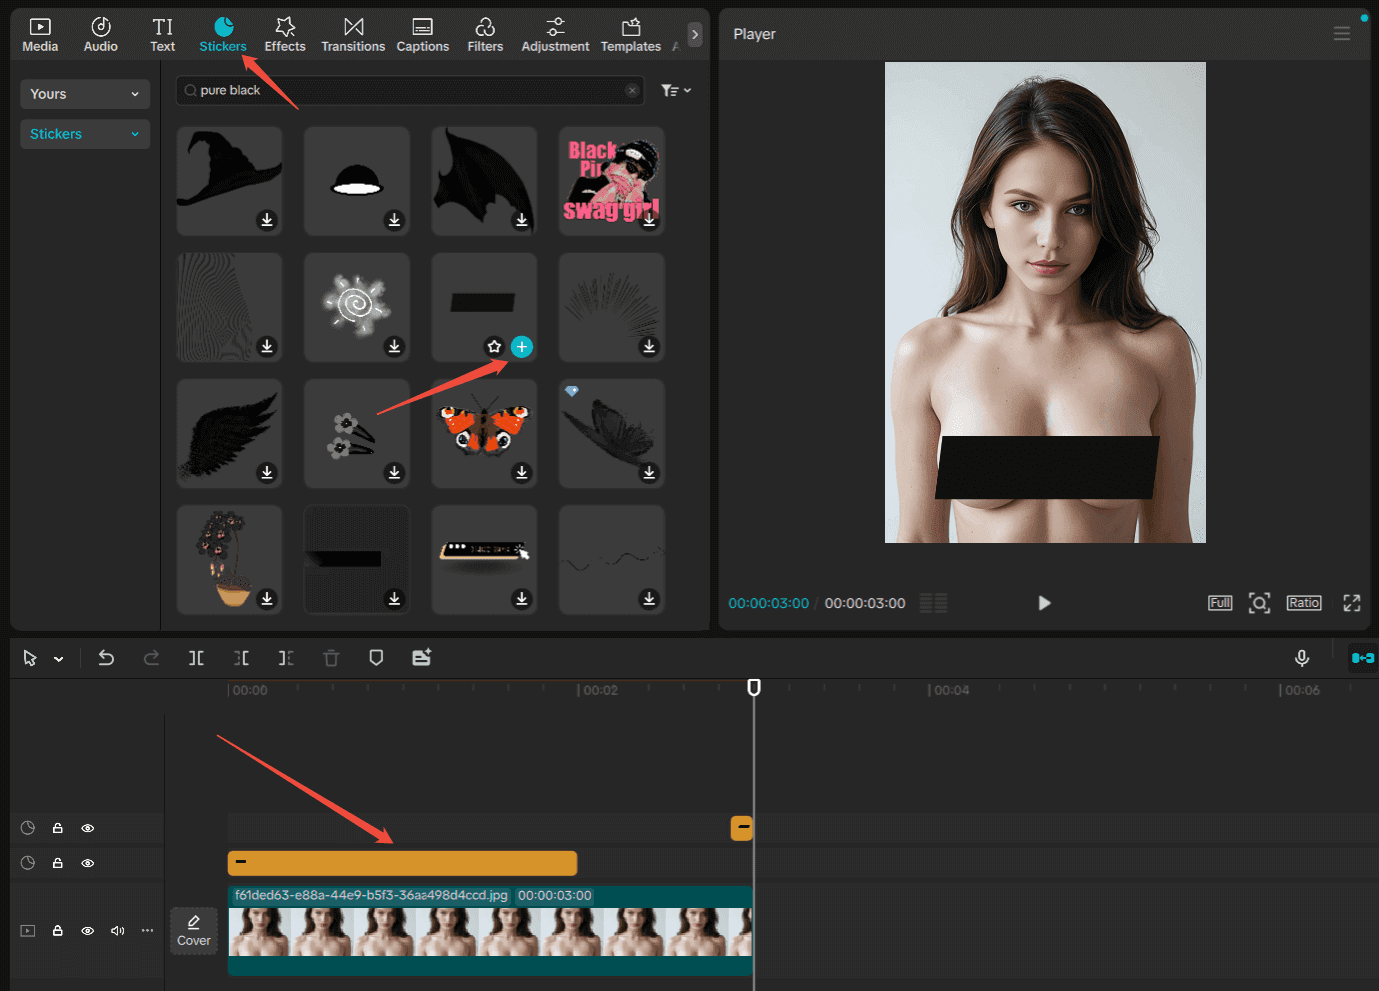Hide the second sticker track
Viewport: 1379px width, 991px height.
pos(88,863)
